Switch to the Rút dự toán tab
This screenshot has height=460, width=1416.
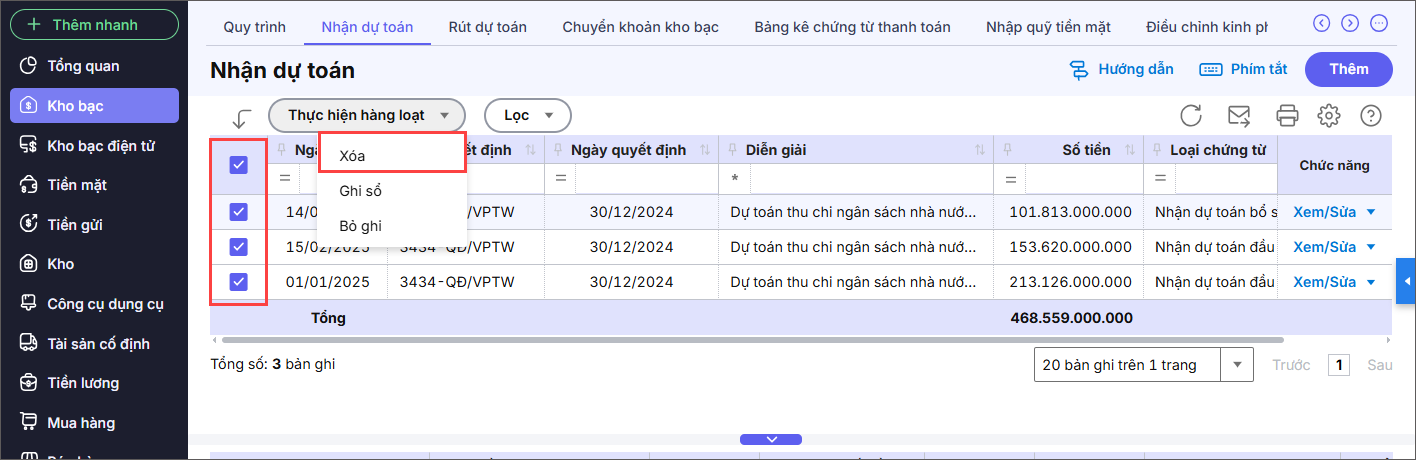pyautogui.click(x=487, y=27)
